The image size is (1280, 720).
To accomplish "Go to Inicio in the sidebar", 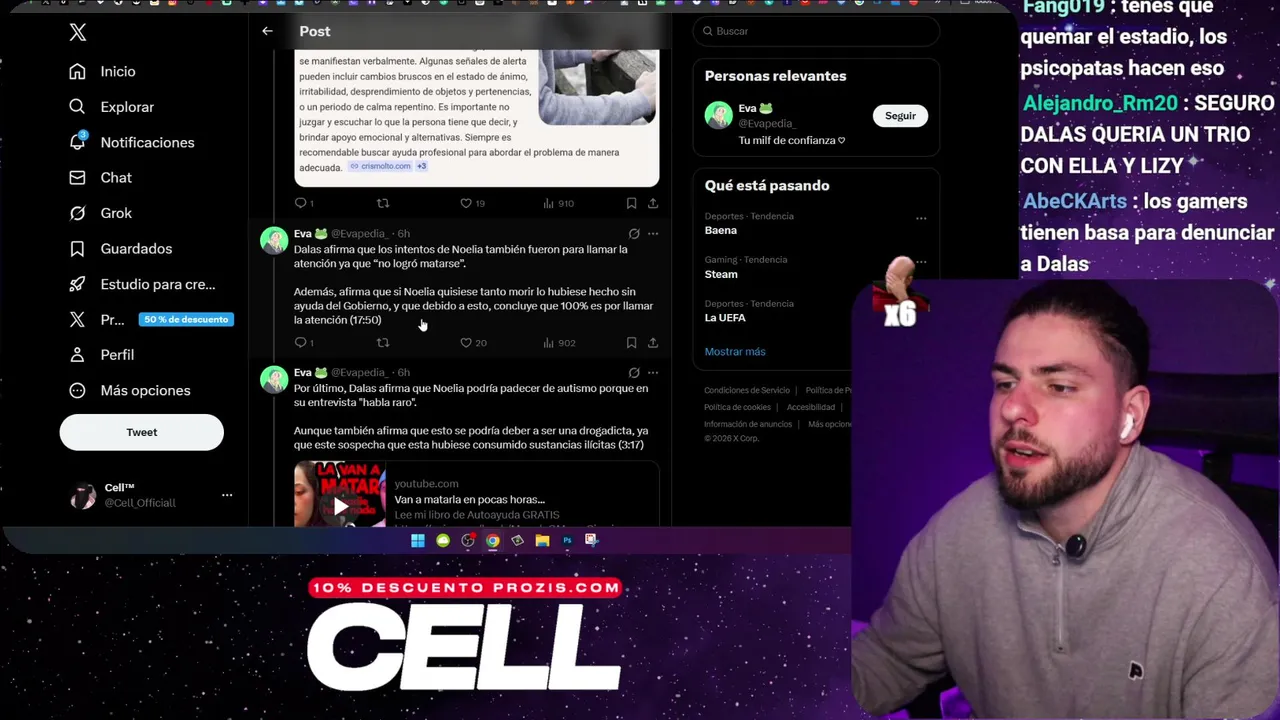I will (102, 71).
